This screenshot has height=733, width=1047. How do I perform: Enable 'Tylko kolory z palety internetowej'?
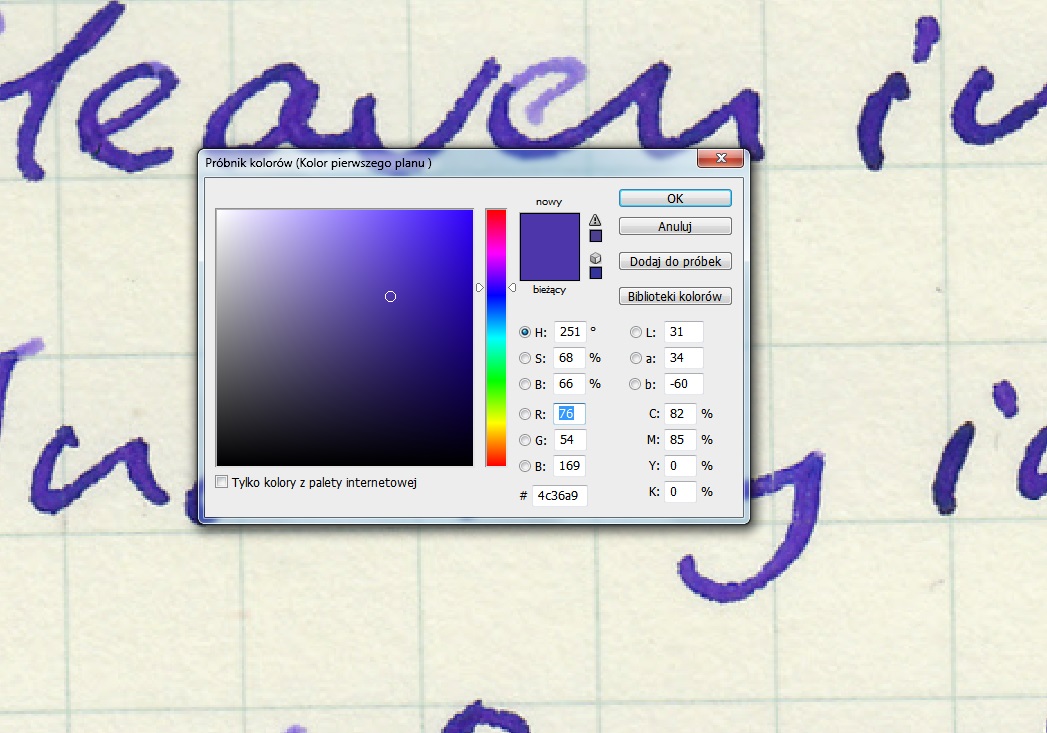pyautogui.click(x=222, y=481)
